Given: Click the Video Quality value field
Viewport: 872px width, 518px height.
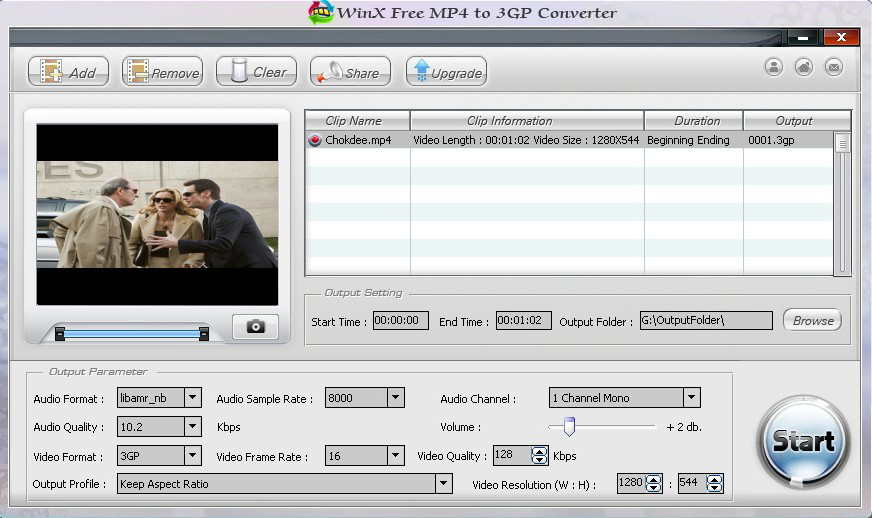Looking at the screenshot, I should pos(512,455).
